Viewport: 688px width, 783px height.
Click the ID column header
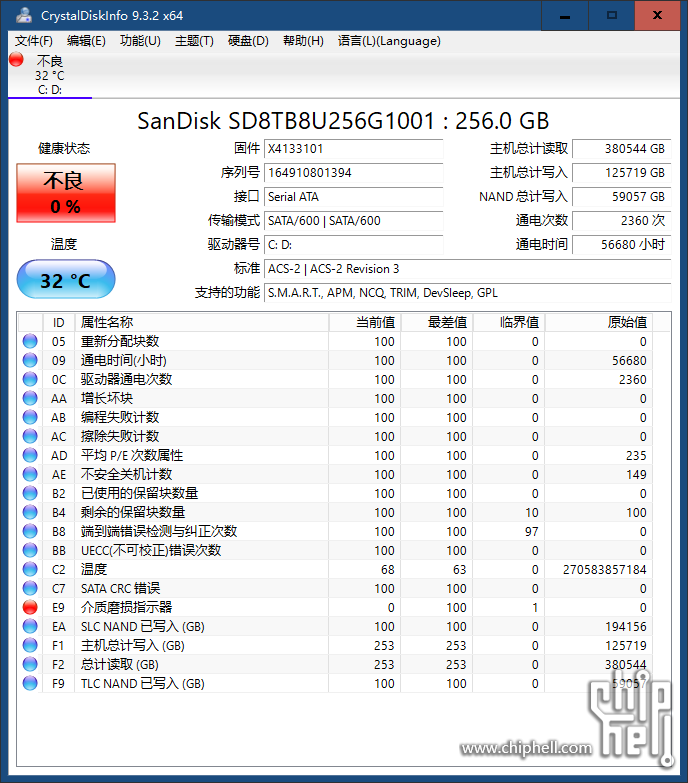(x=59, y=323)
